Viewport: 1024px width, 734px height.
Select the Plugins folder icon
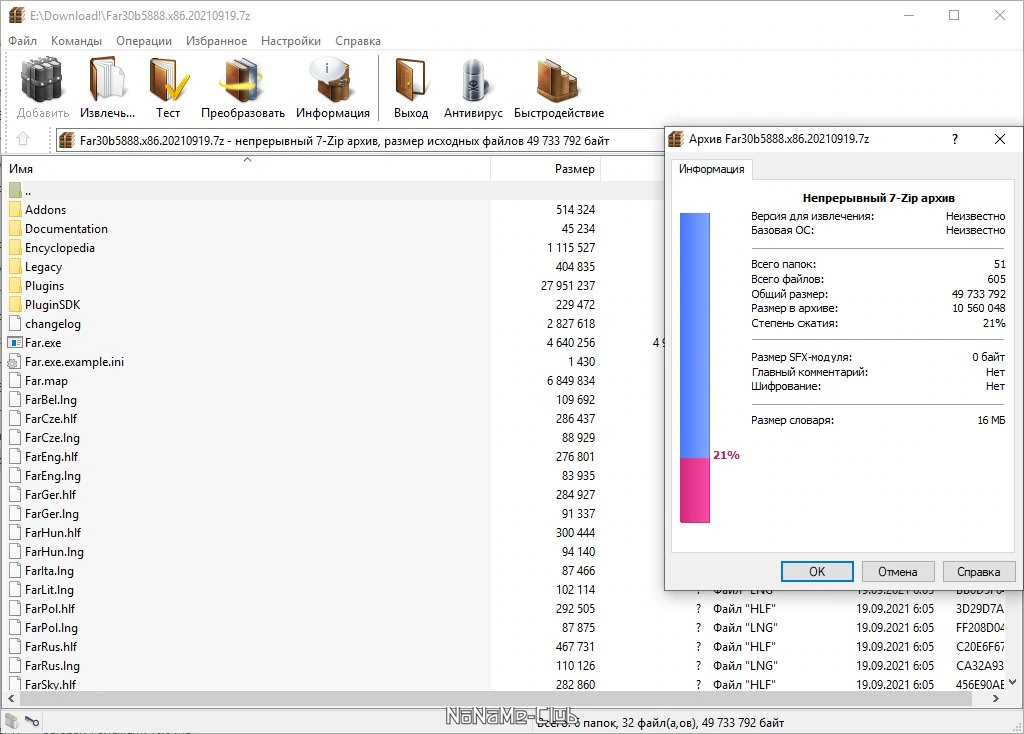pos(16,285)
